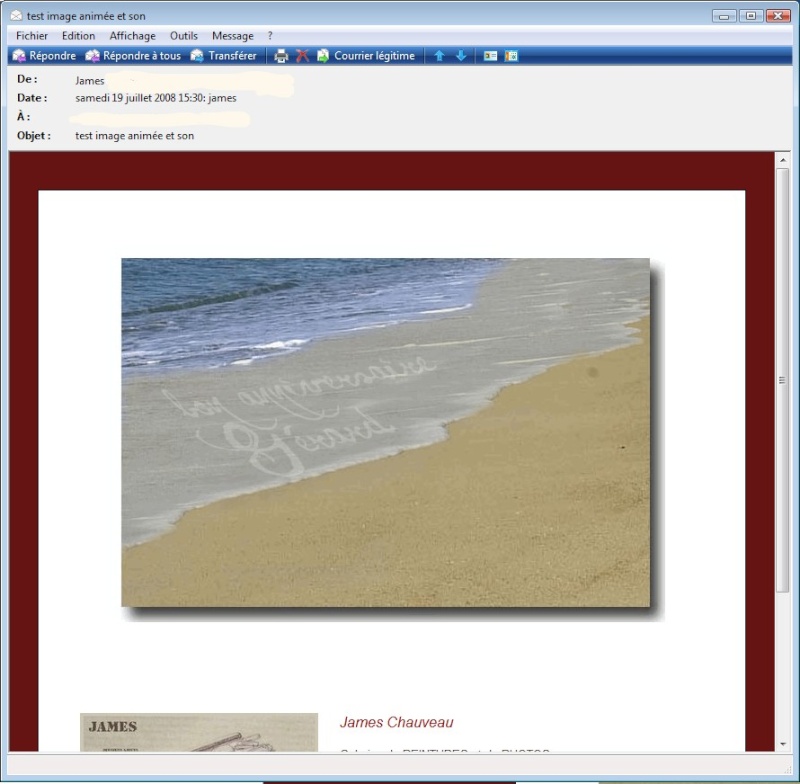This screenshot has width=800, height=784.
Task: Close the message window
Action: pyautogui.click(x=779, y=16)
